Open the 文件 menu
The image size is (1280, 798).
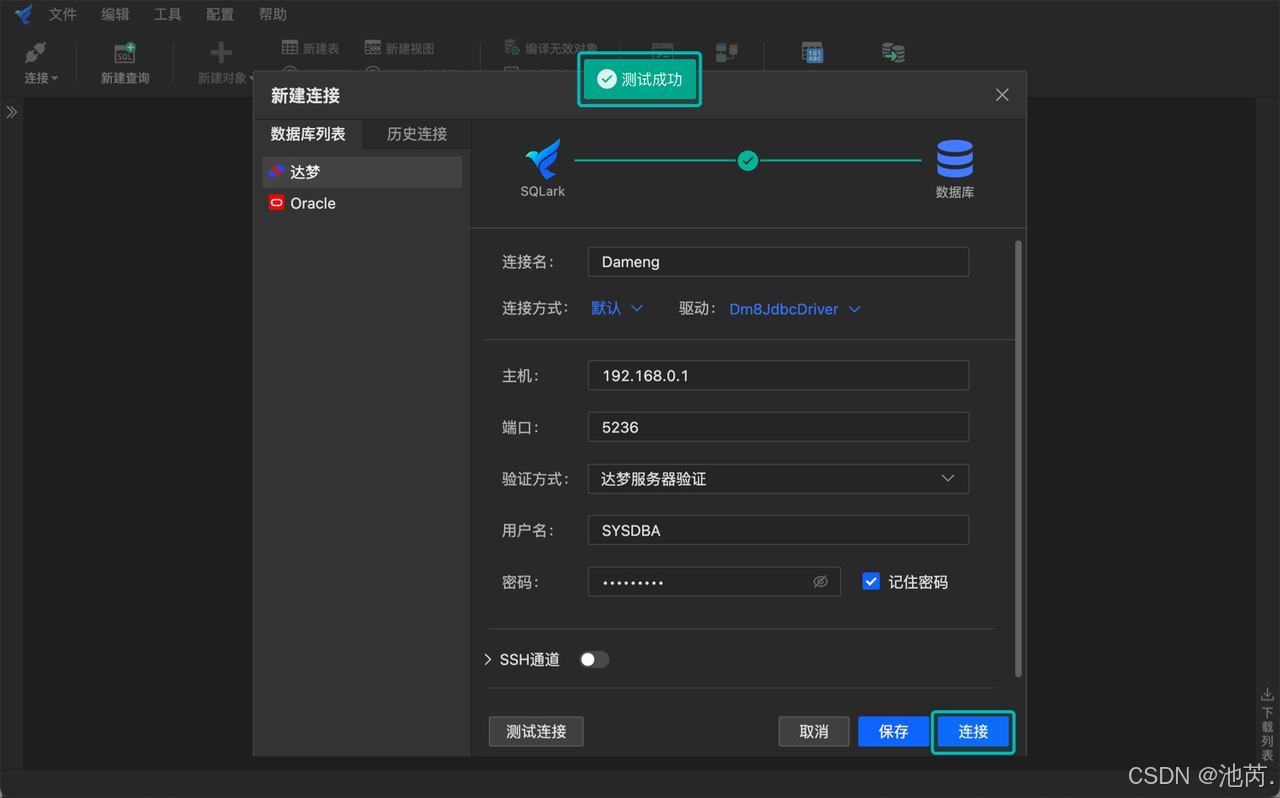pos(63,14)
